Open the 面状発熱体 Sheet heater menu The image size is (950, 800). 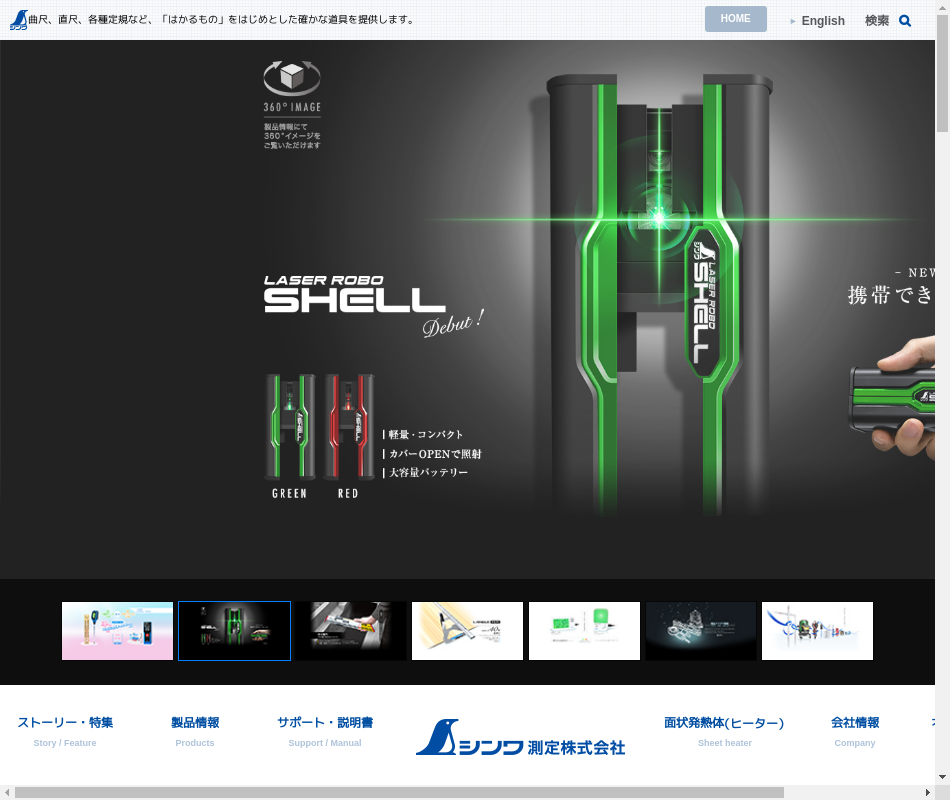724,723
